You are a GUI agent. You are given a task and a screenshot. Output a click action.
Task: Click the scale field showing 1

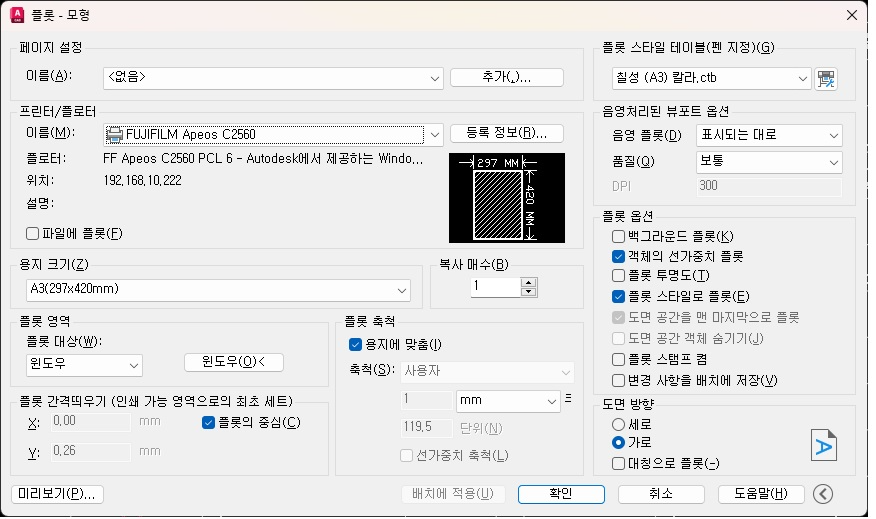pyautogui.click(x=426, y=400)
